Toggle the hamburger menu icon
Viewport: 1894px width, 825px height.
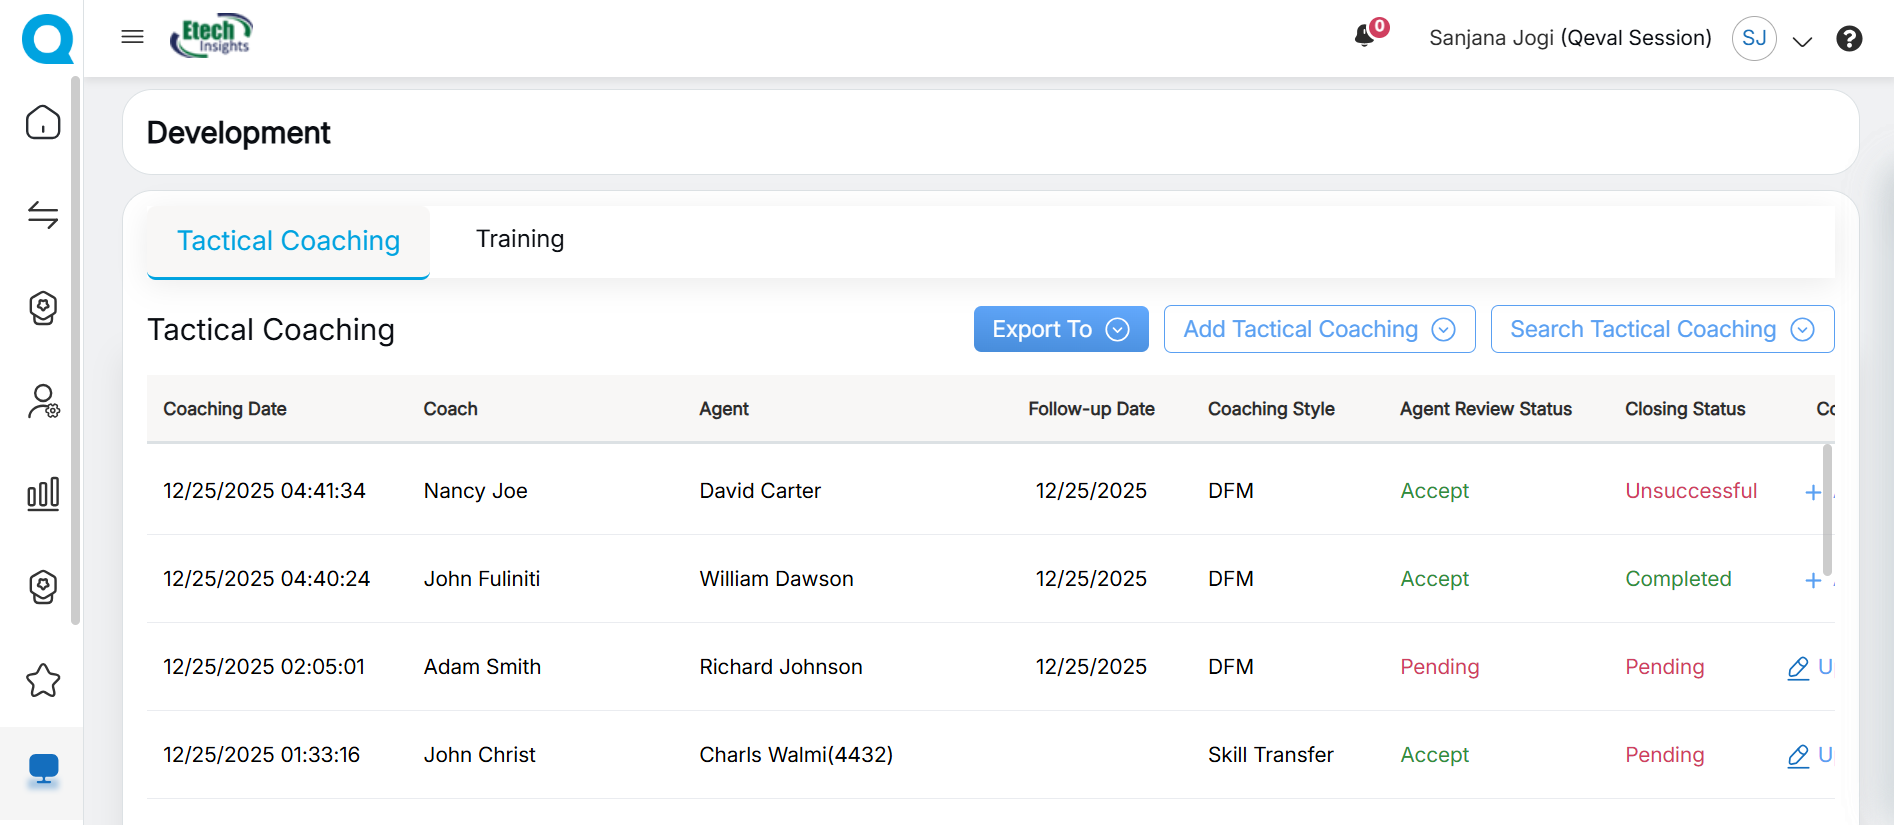click(132, 37)
